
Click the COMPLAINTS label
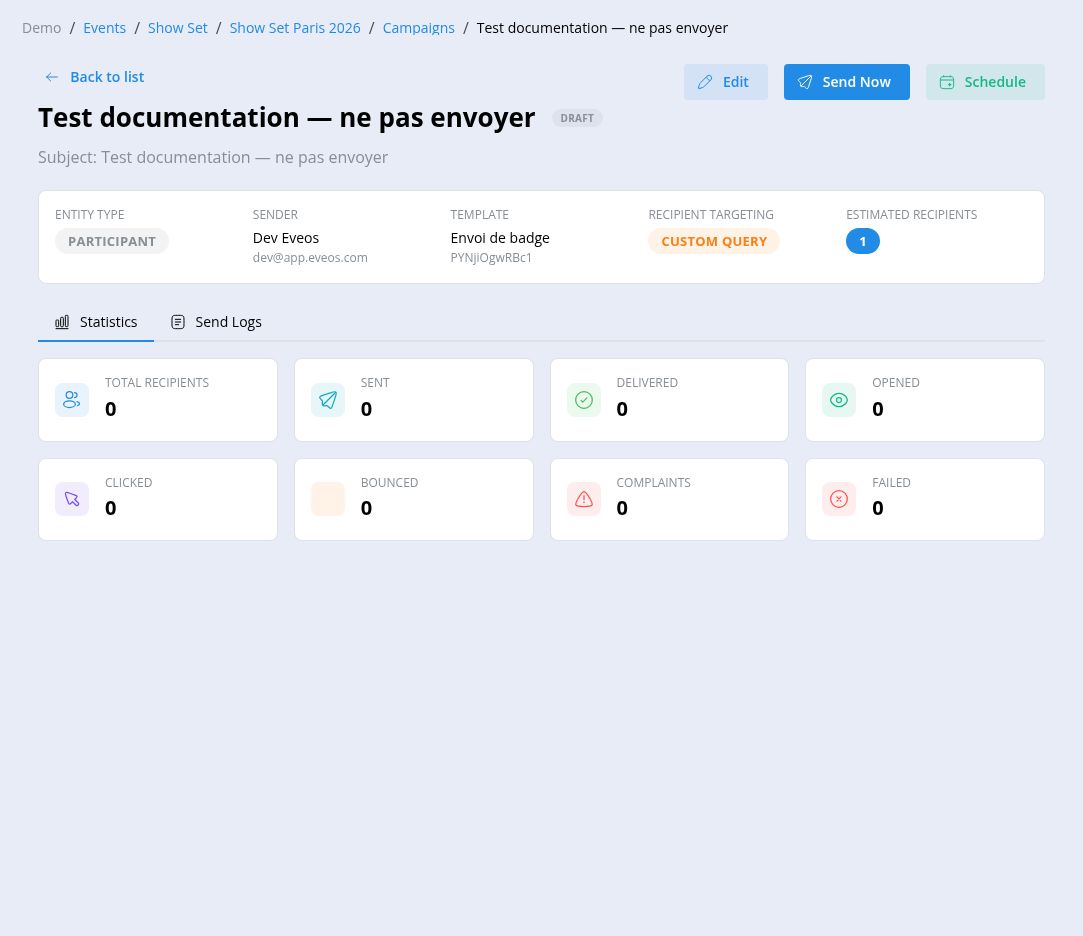click(x=653, y=483)
